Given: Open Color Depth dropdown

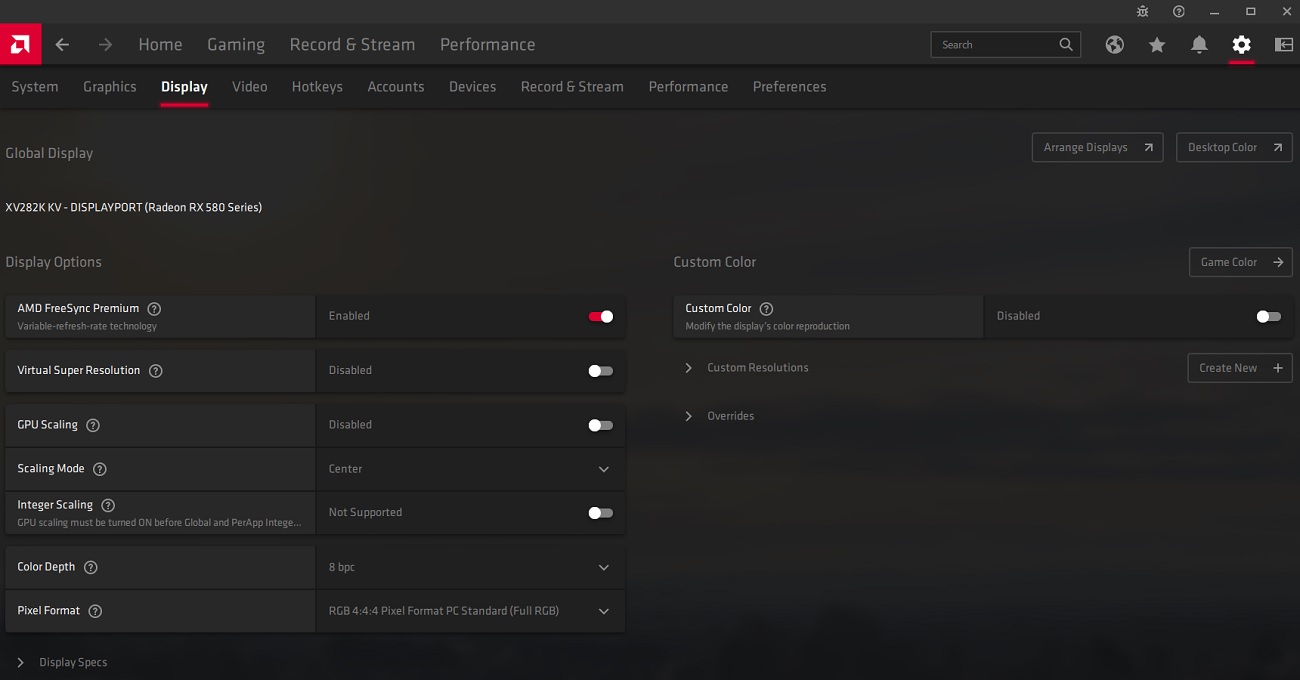Looking at the screenshot, I should [x=470, y=567].
